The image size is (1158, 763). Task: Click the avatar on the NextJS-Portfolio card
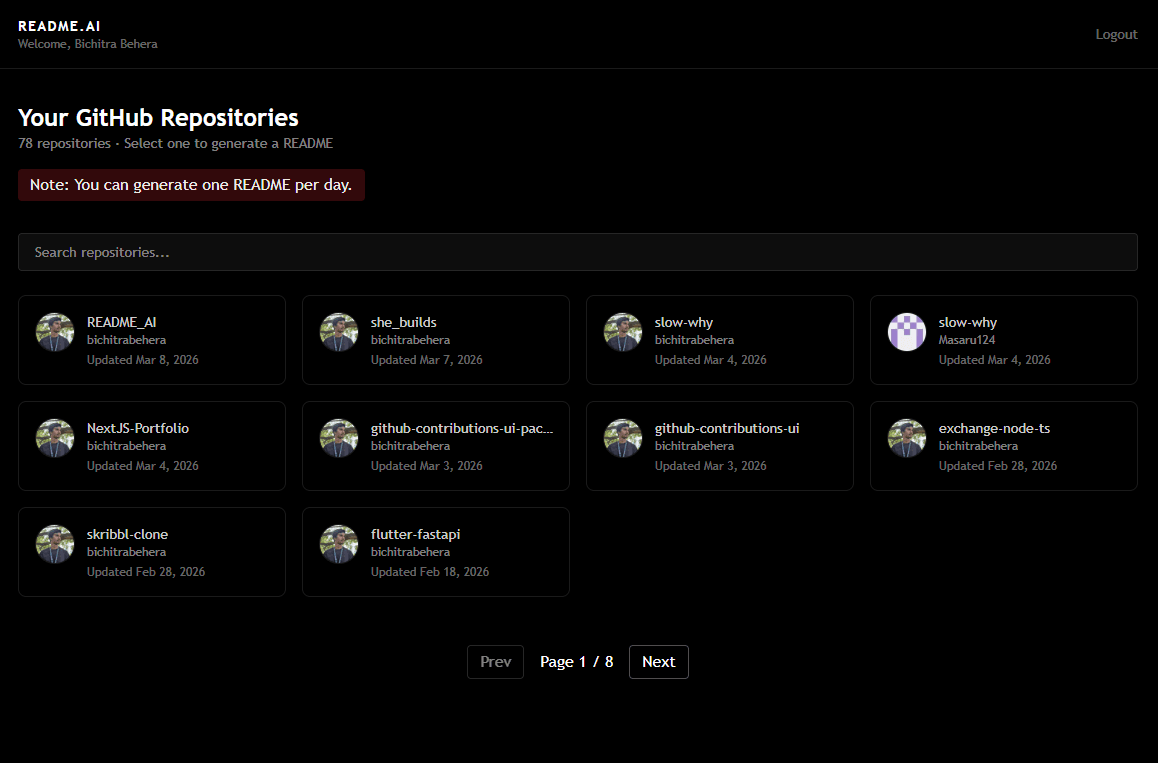point(55,437)
